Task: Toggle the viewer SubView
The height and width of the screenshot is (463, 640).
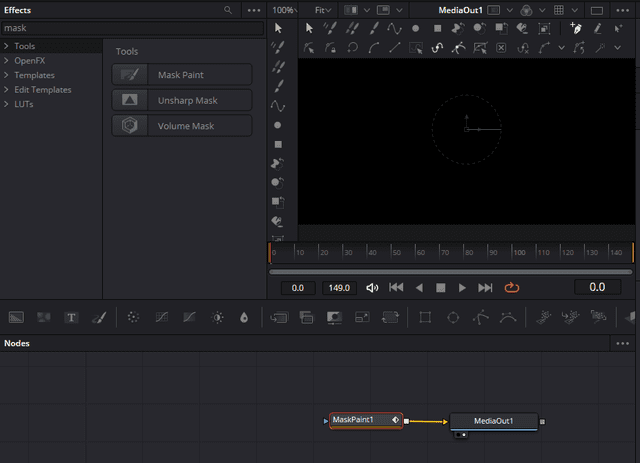Action: pos(383,10)
